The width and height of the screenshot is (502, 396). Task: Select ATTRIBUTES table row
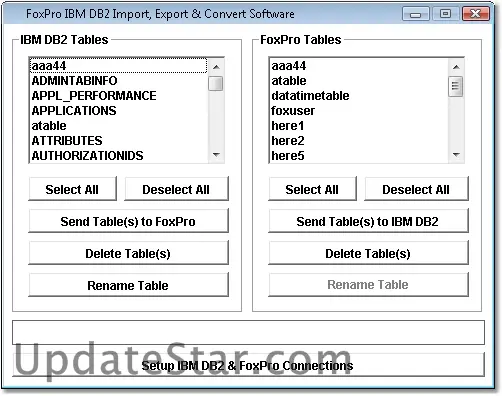119,141
